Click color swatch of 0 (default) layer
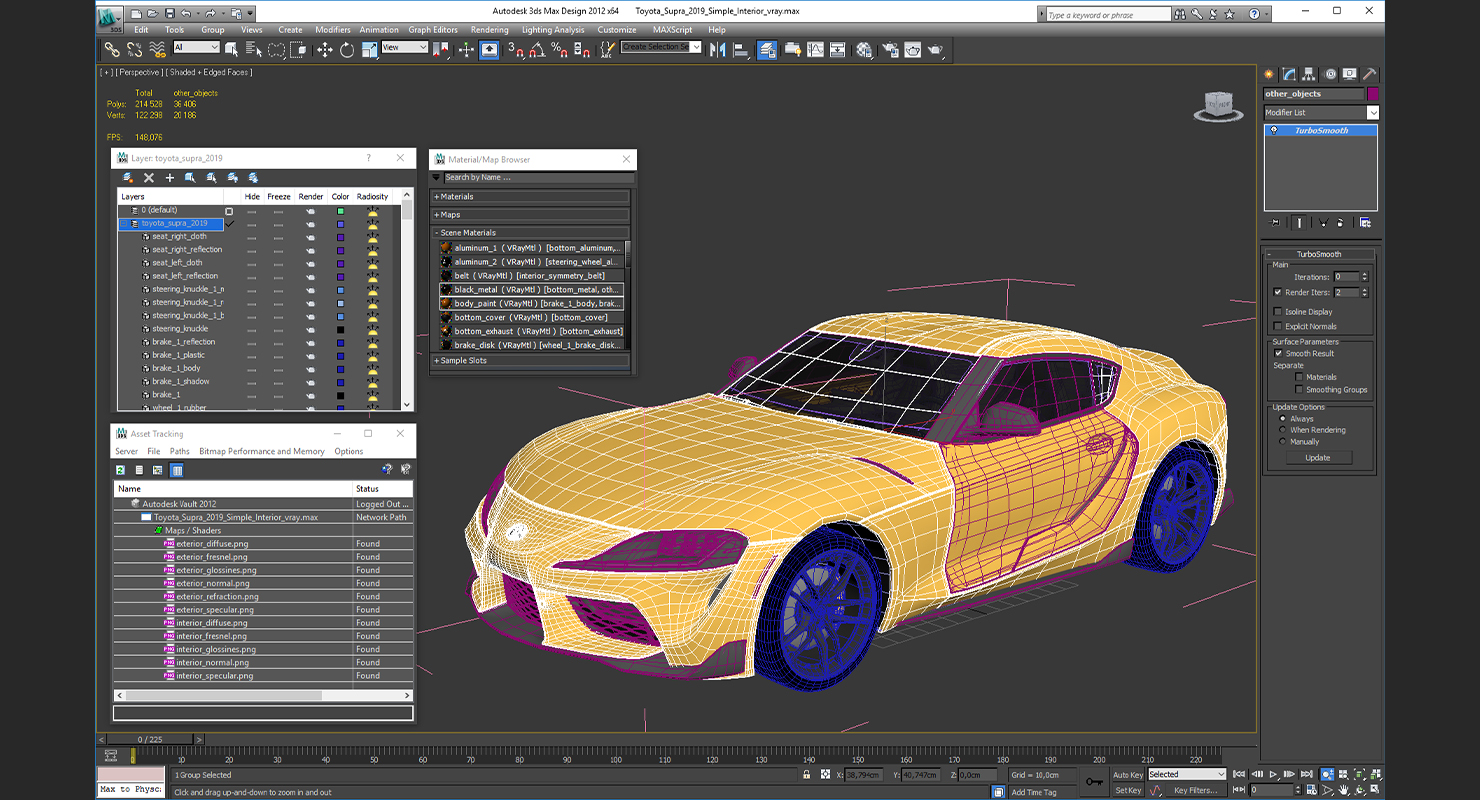 pos(340,211)
